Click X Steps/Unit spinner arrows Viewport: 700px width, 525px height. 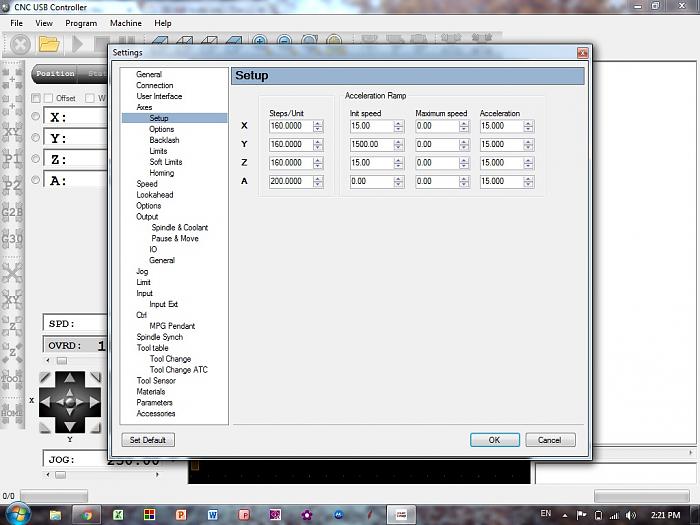[318, 126]
